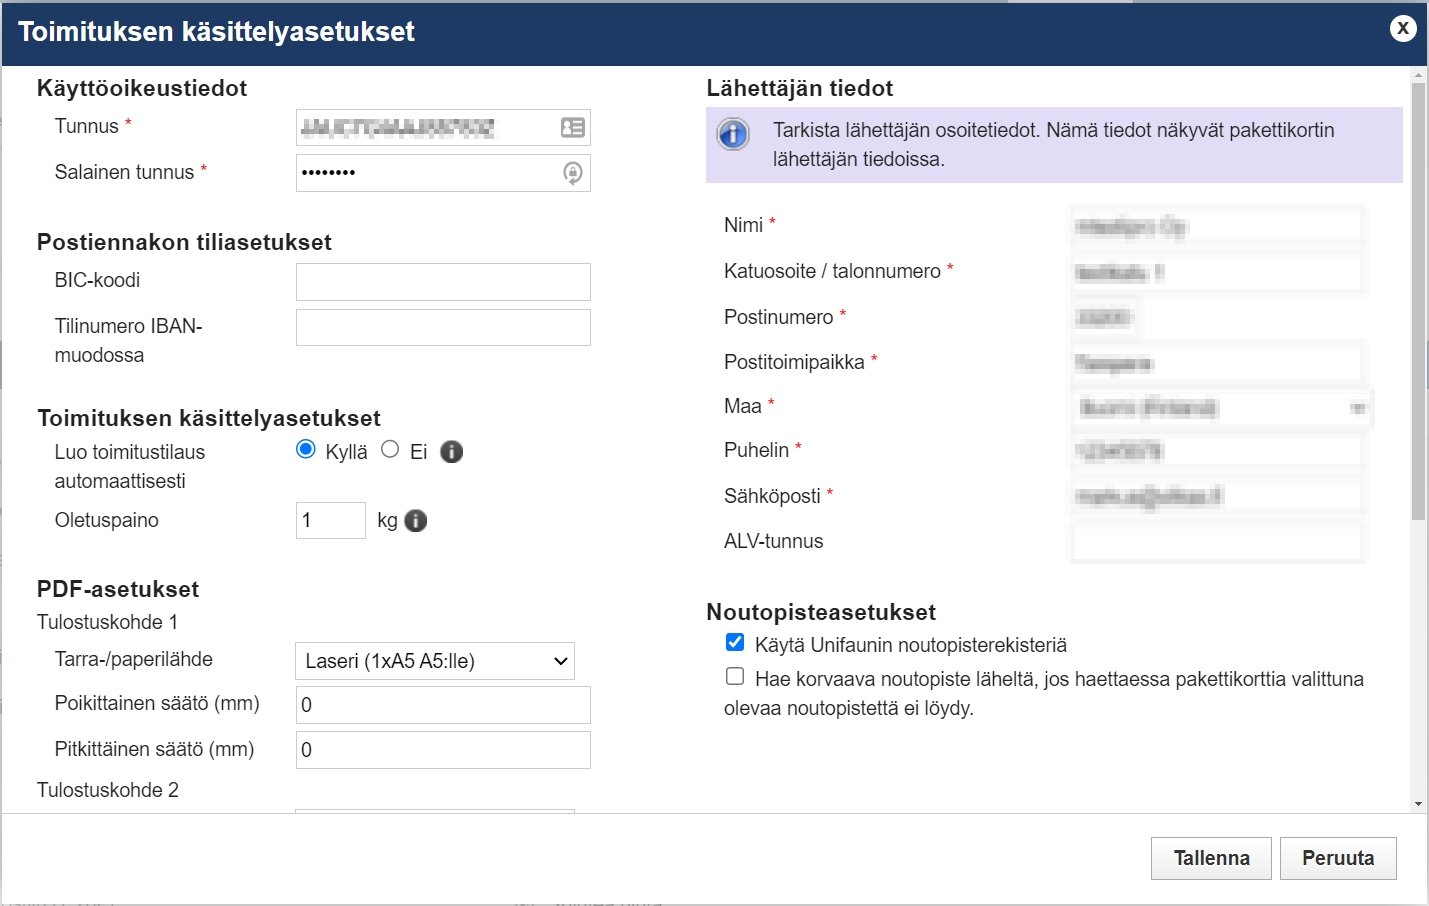Click the BIC-koodi input field
The image size is (1429, 906).
pyautogui.click(x=443, y=282)
